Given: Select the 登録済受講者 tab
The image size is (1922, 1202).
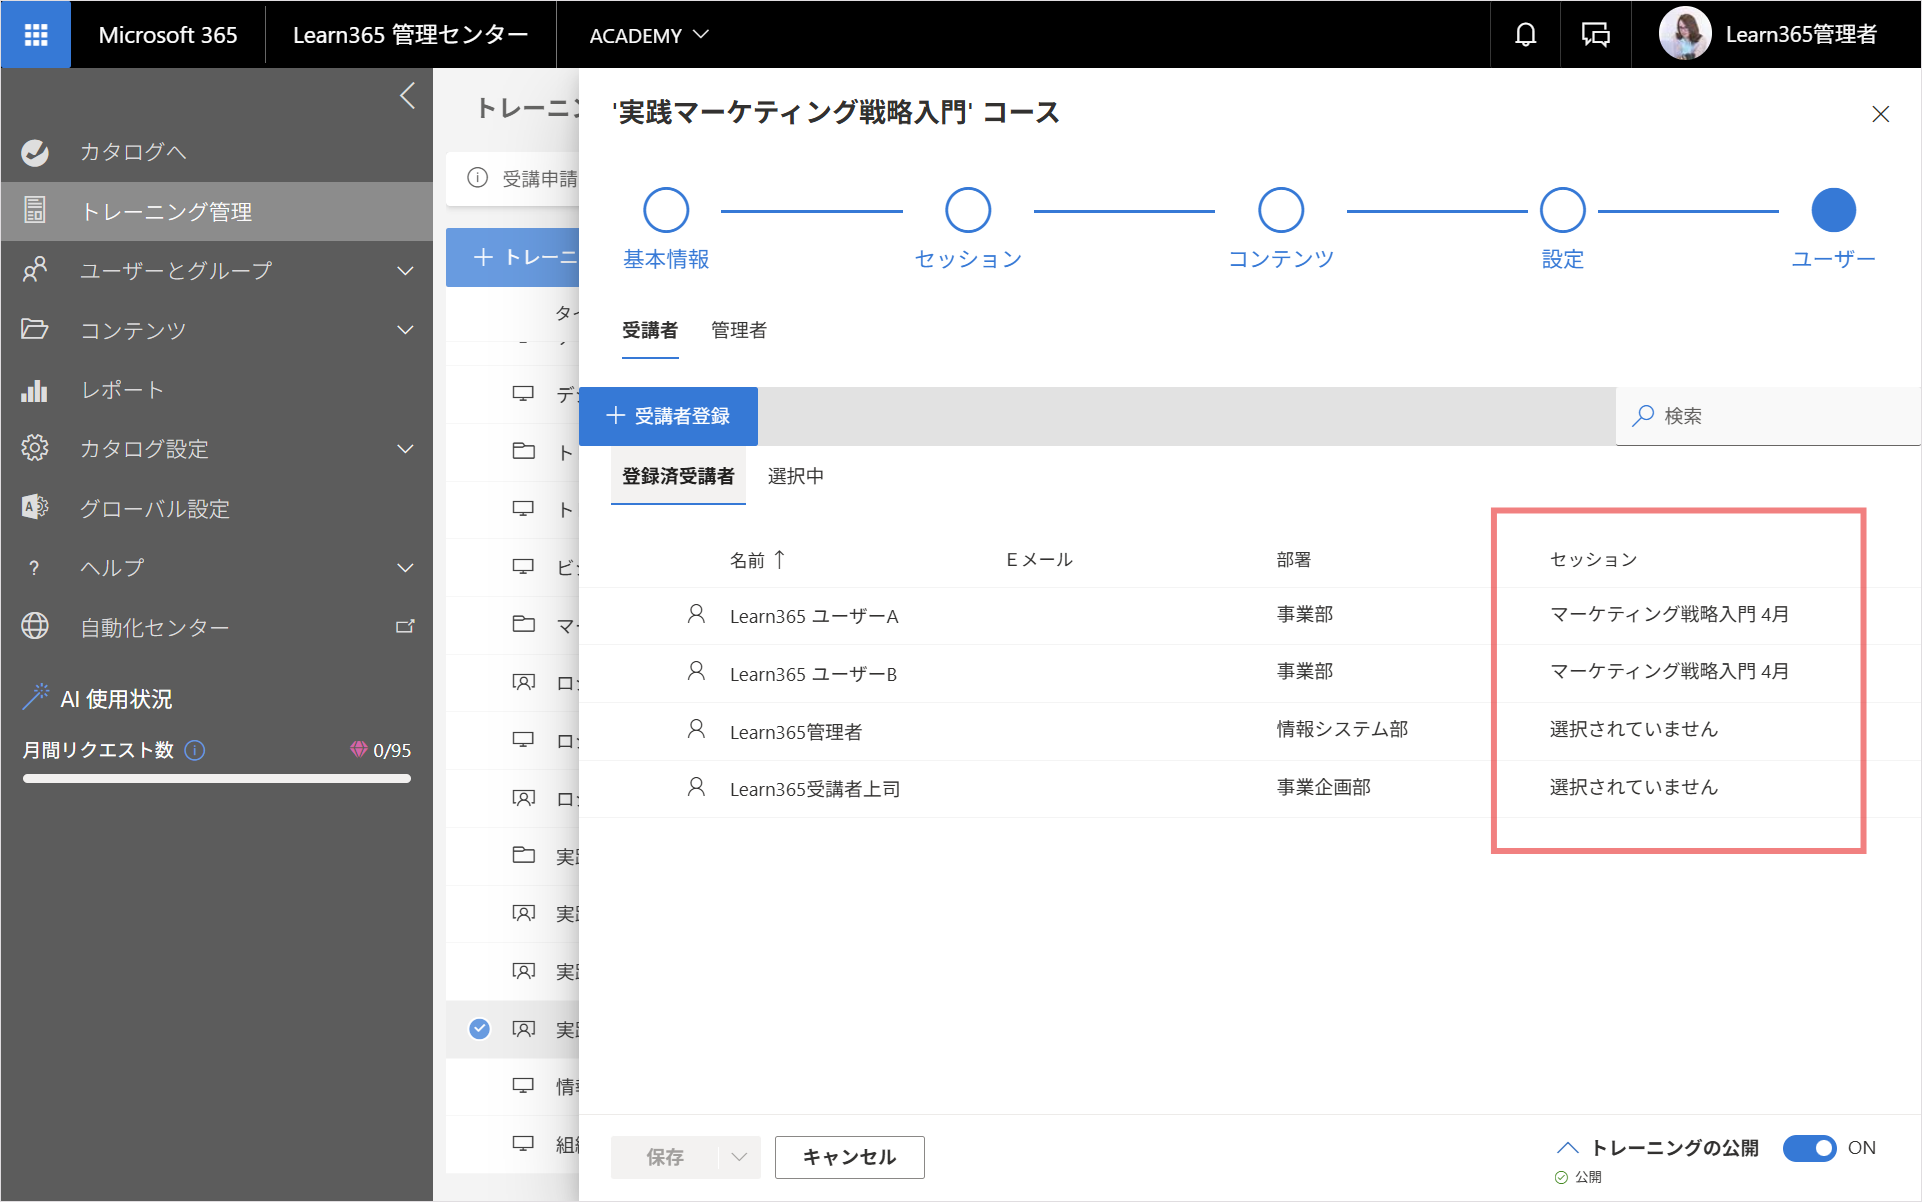Looking at the screenshot, I should click(x=678, y=476).
